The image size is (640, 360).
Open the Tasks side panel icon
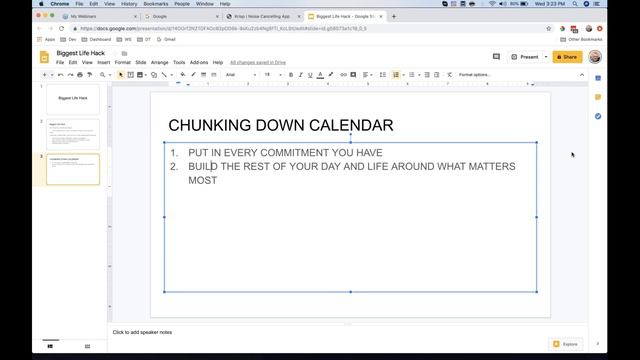coord(598,116)
